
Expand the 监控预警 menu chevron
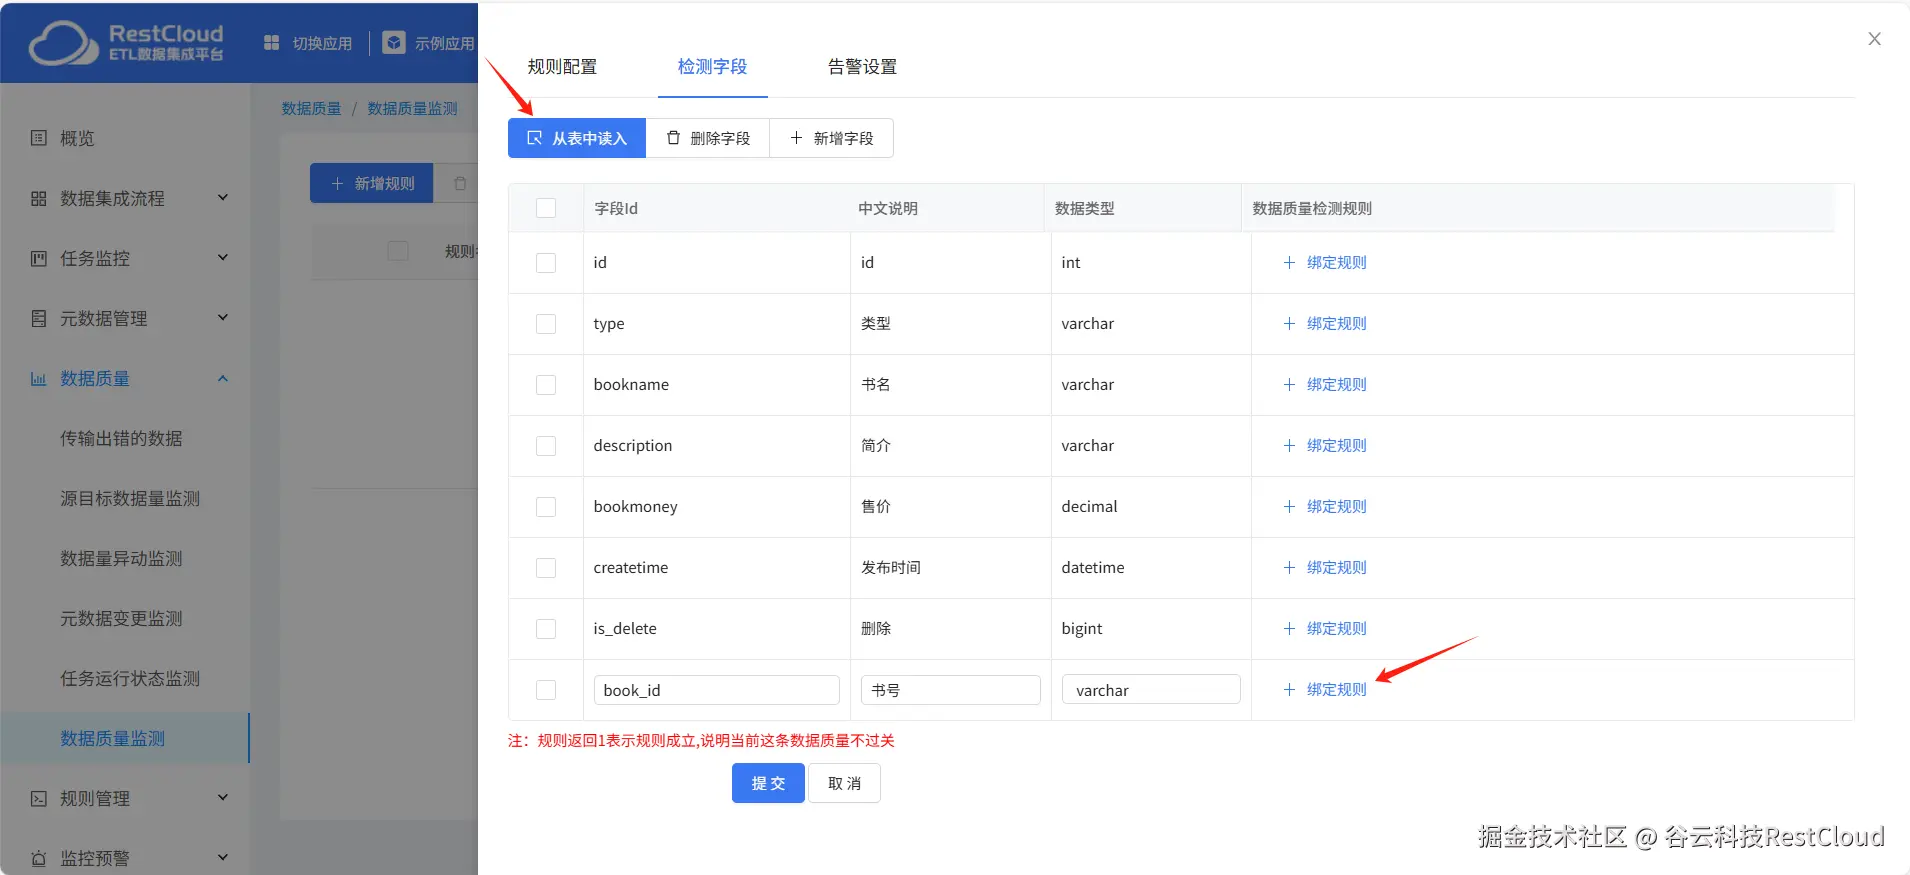click(223, 857)
